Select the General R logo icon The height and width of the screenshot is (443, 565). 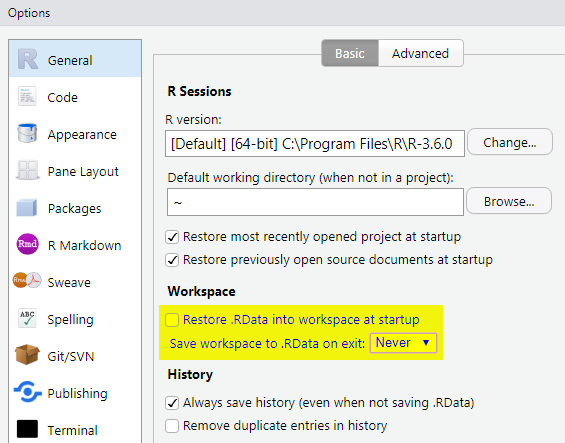(x=28, y=59)
